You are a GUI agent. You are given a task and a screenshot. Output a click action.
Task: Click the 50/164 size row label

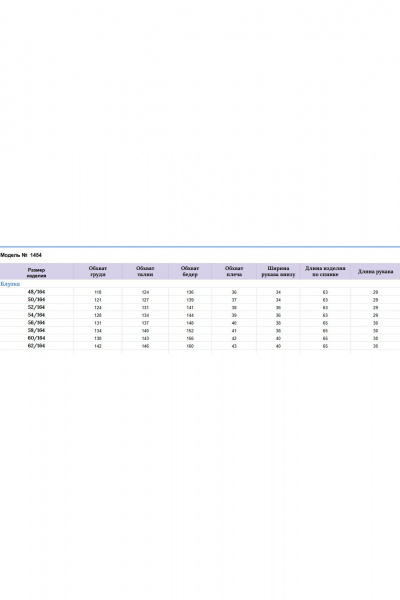point(36,299)
